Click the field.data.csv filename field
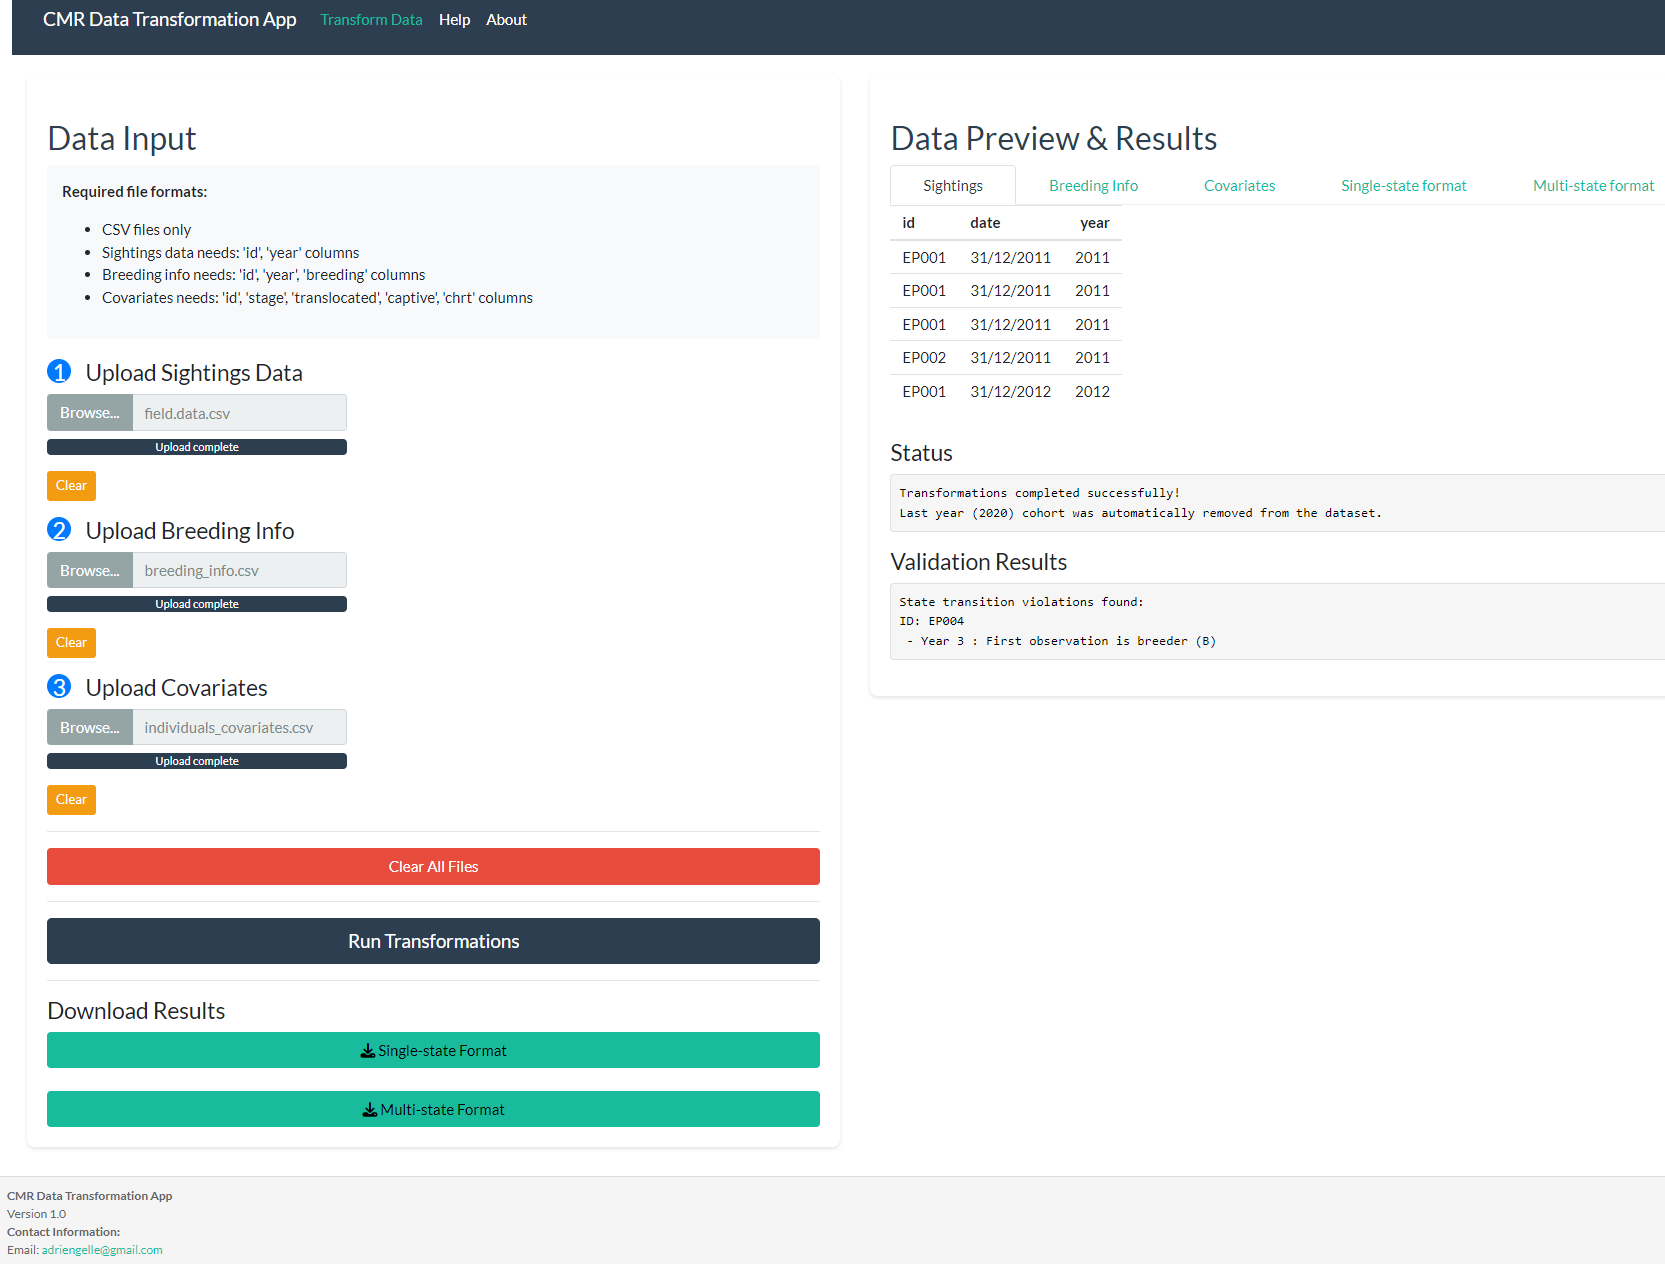 (x=240, y=413)
